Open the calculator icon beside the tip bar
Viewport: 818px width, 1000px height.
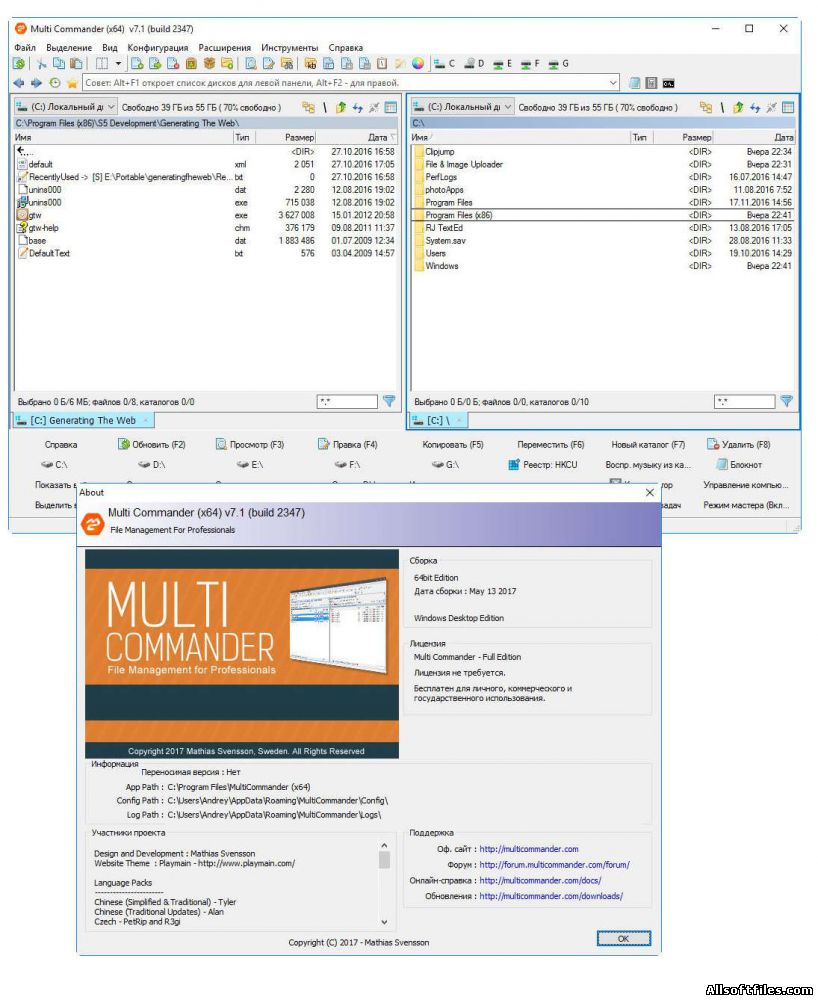651,83
